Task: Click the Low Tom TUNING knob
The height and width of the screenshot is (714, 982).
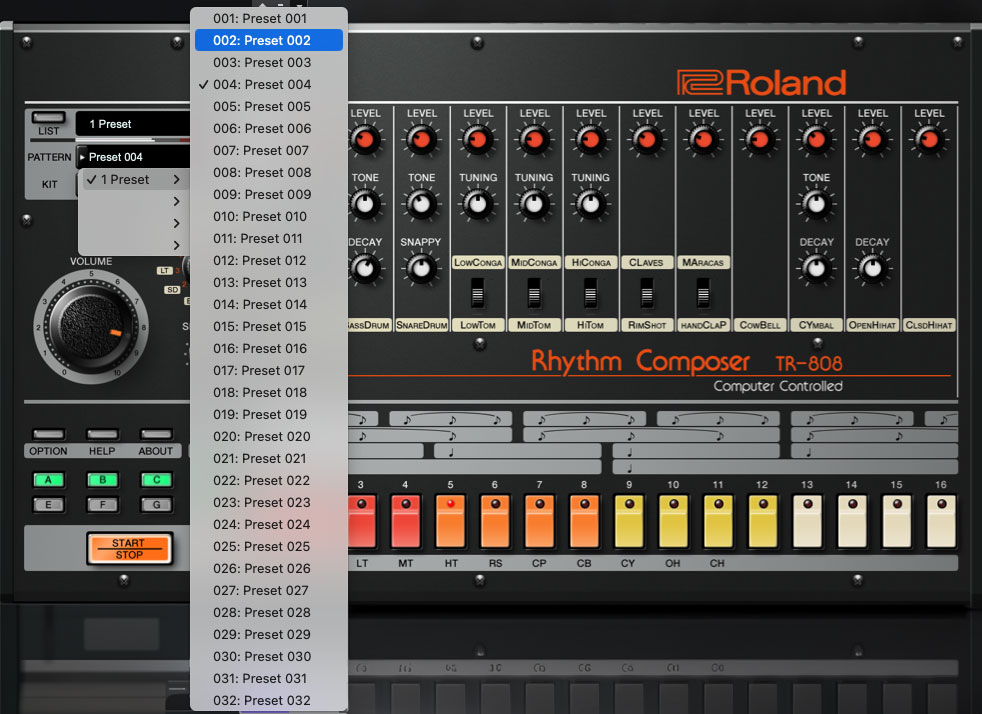Action: pyautogui.click(x=478, y=204)
